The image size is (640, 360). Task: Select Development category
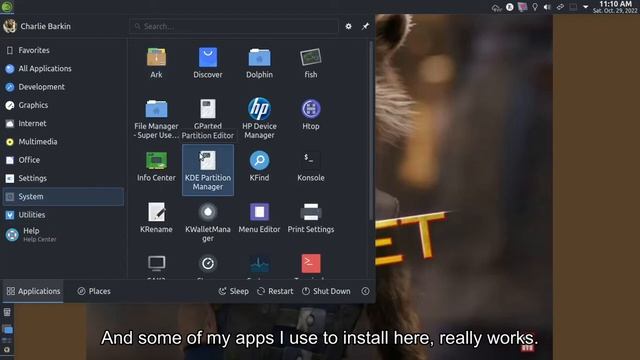[63, 87]
